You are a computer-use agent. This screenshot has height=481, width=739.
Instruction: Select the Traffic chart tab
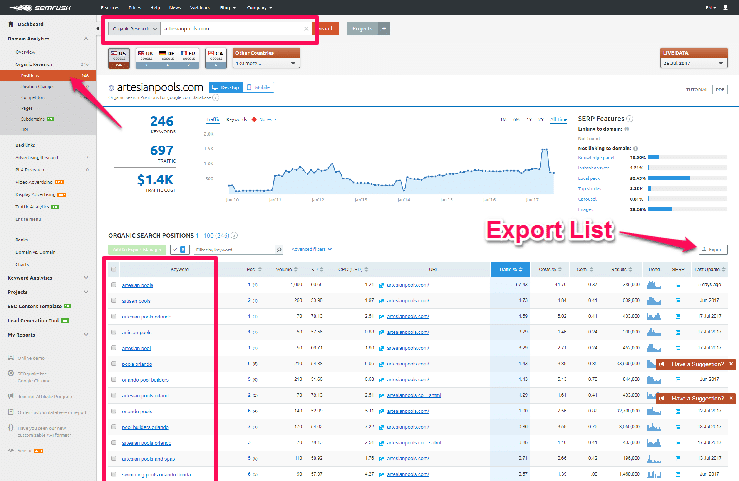(x=213, y=120)
